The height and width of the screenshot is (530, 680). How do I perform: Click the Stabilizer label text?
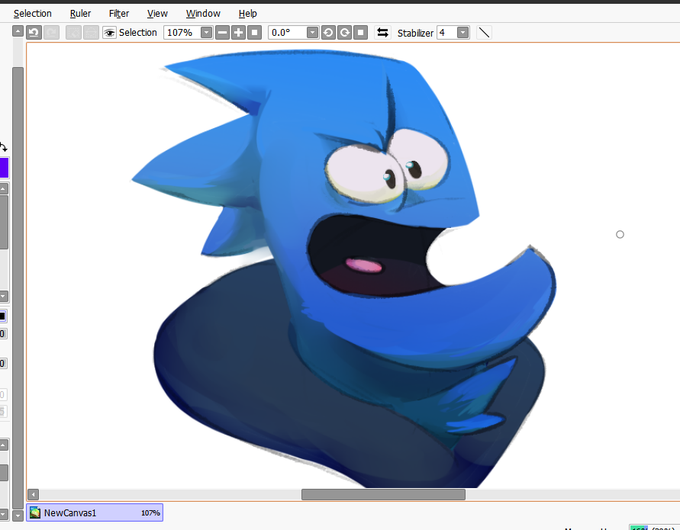click(x=415, y=33)
